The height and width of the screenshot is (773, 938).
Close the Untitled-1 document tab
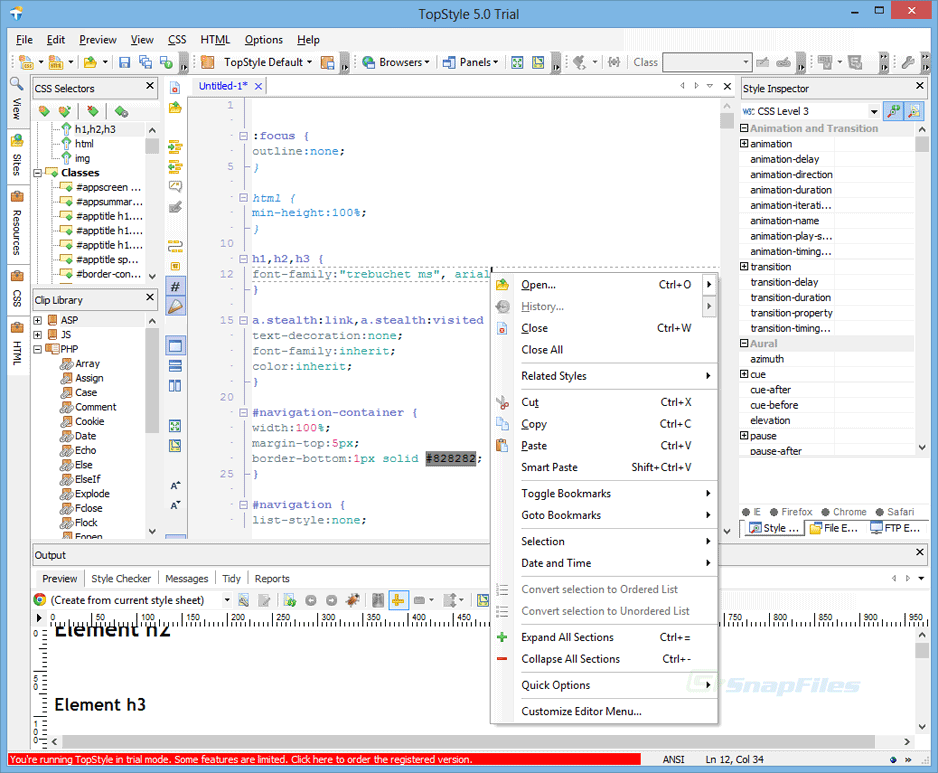pyautogui.click(x=258, y=87)
